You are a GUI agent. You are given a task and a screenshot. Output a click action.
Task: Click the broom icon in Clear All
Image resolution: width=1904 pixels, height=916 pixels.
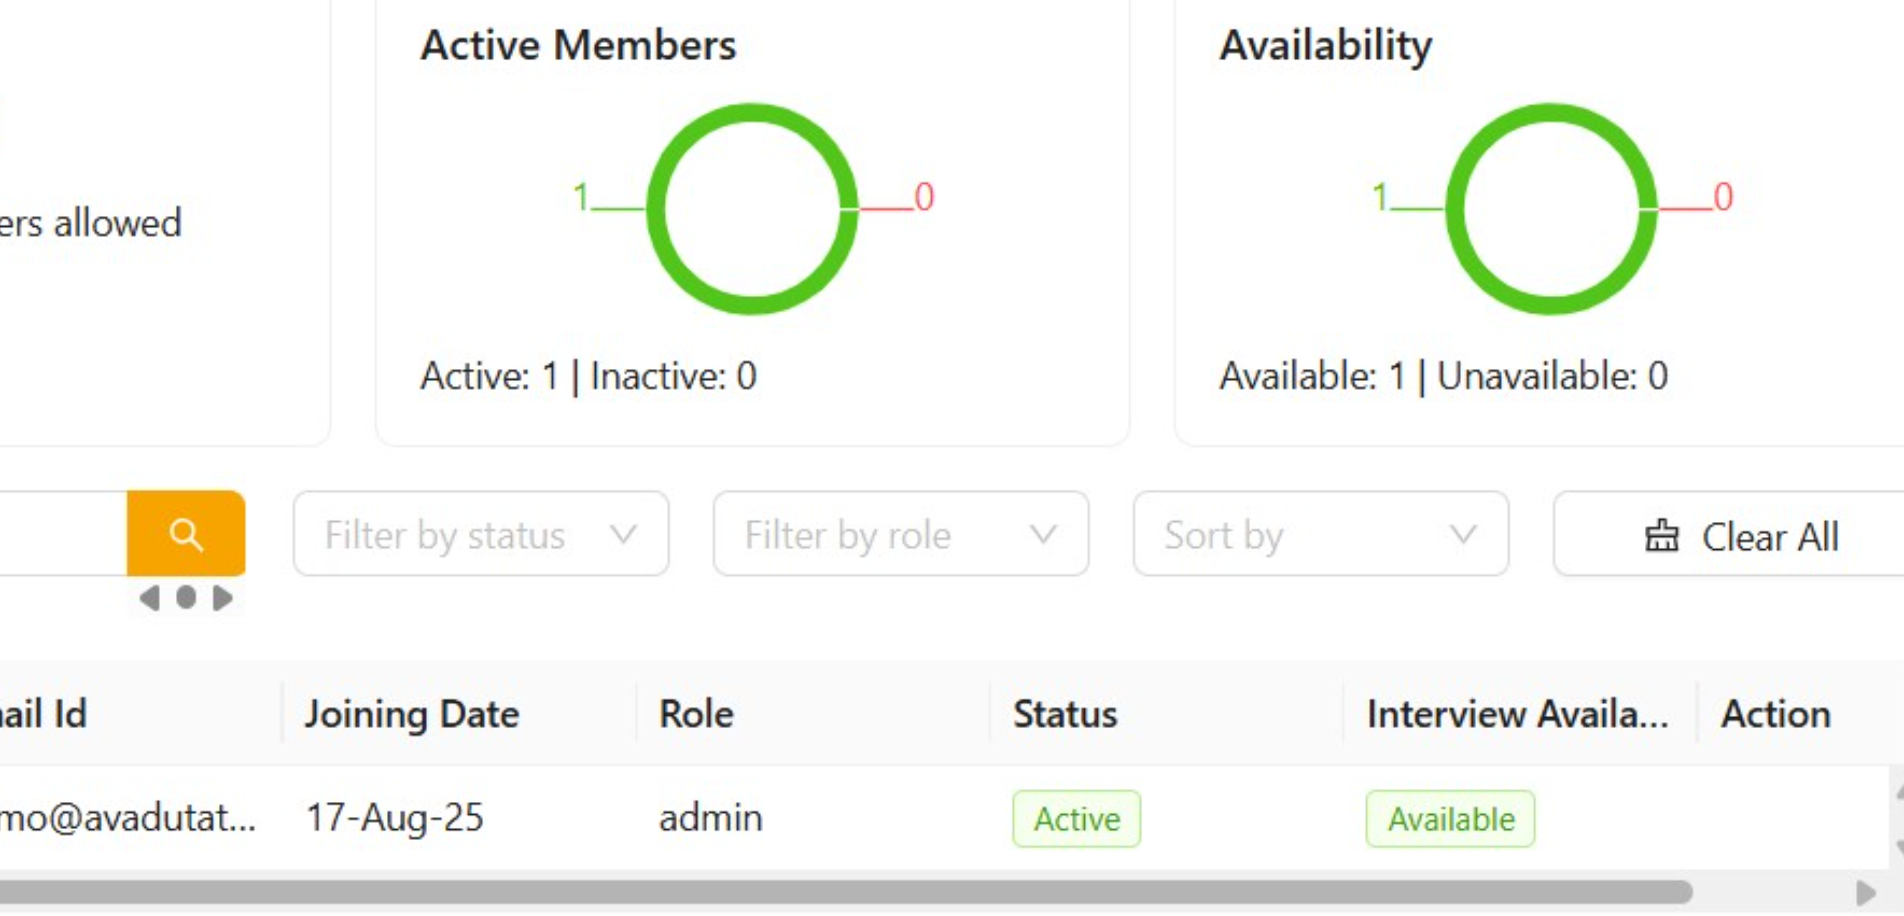[1661, 537]
